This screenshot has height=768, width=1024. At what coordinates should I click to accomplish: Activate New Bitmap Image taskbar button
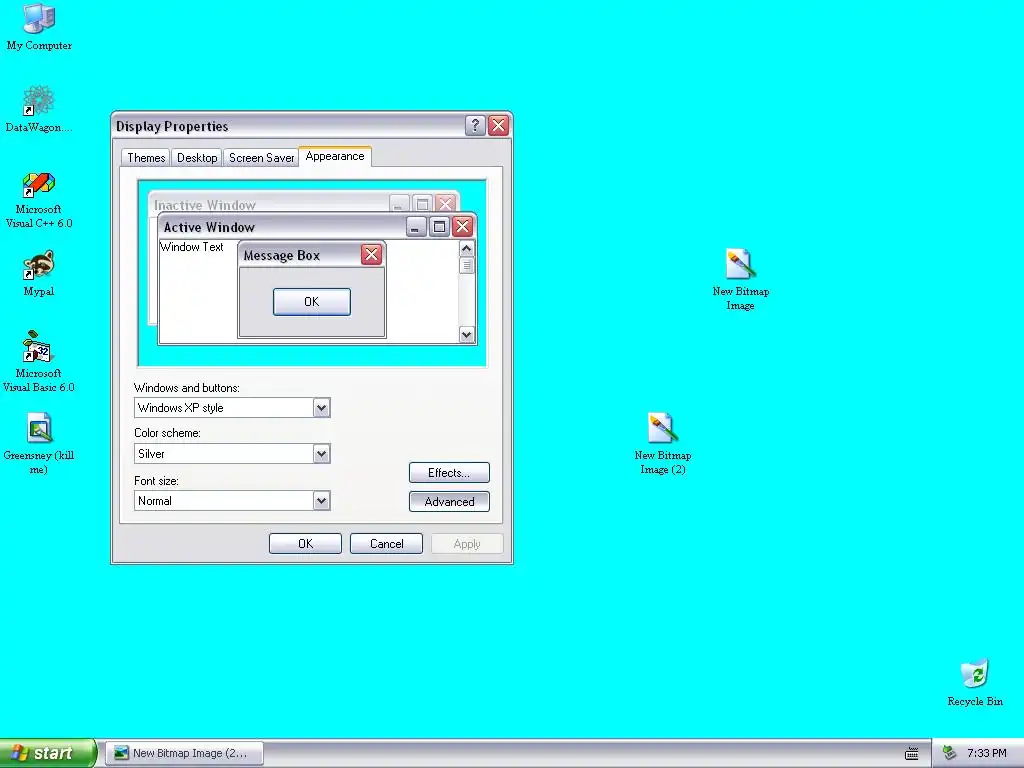(x=185, y=754)
